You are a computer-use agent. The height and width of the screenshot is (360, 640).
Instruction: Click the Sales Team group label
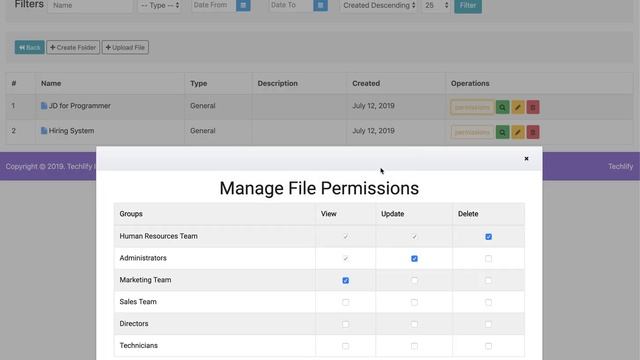pyautogui.click(x=138, y=302)
